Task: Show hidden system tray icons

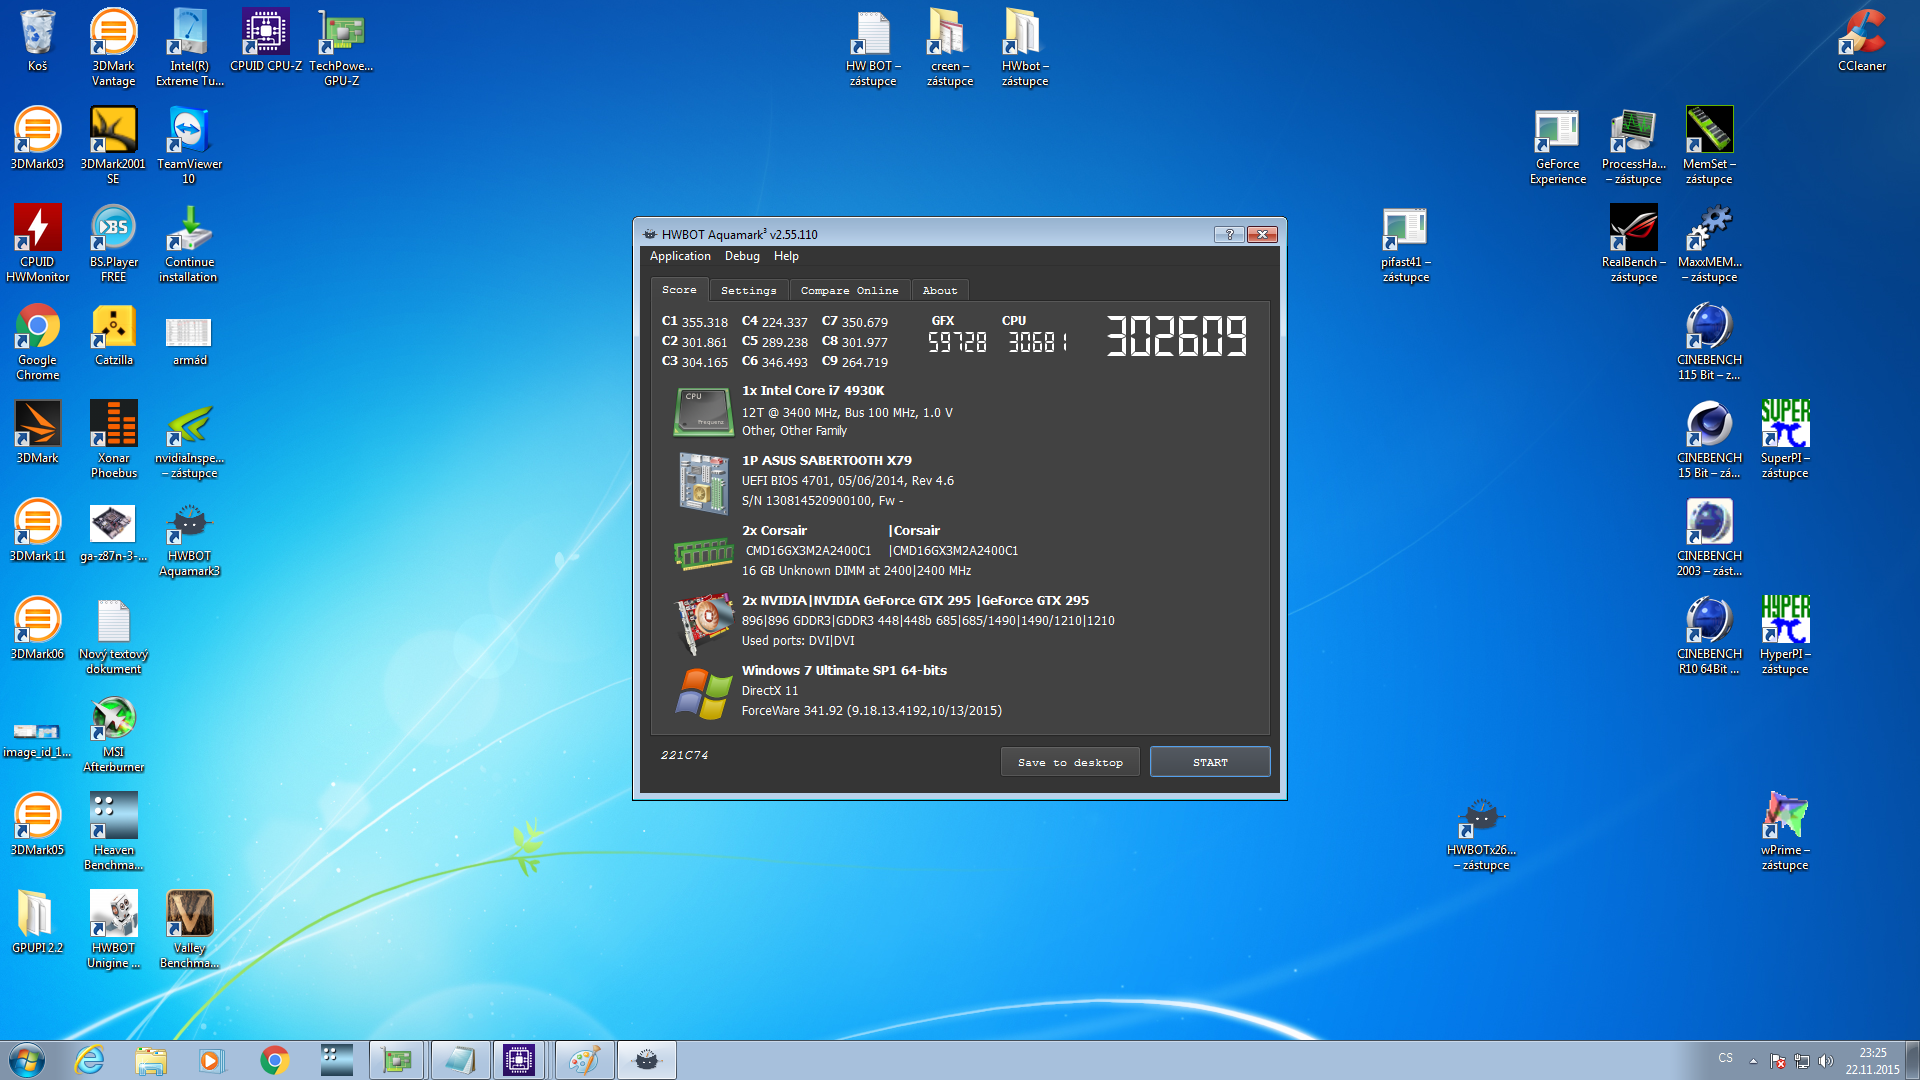Action: 1753,1060
